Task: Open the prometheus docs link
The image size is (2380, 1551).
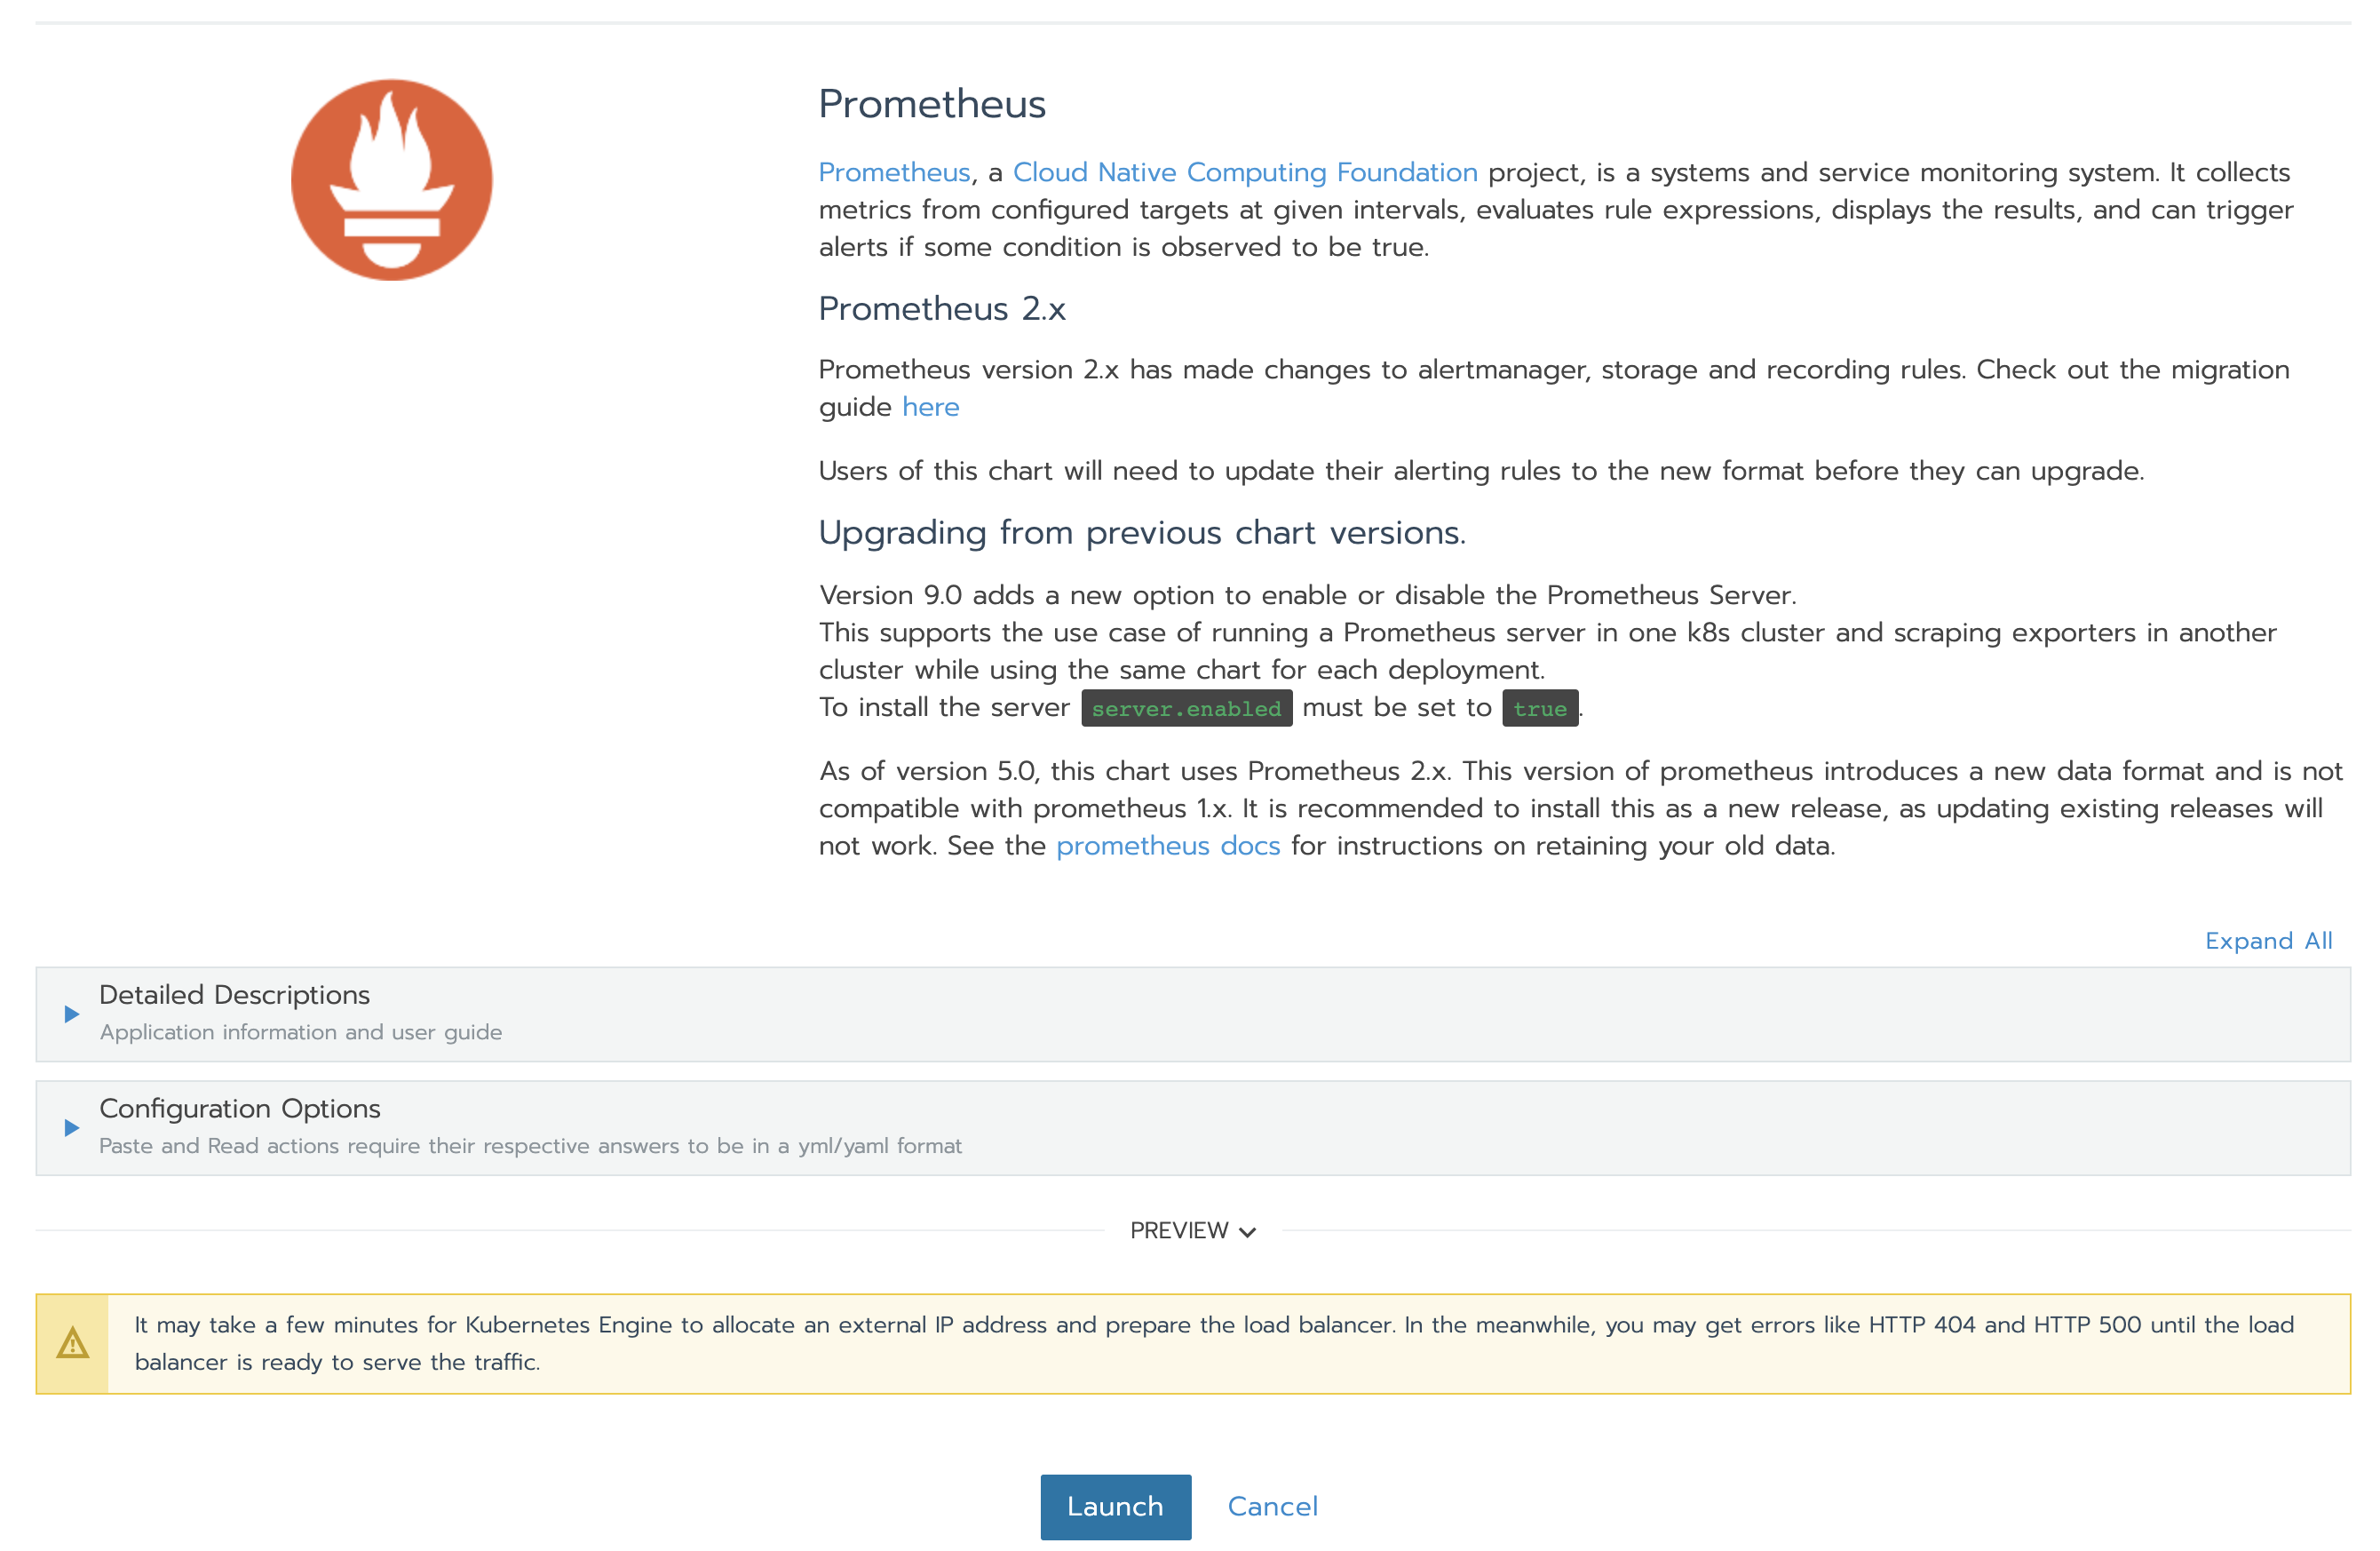Action: [1168, 846]
